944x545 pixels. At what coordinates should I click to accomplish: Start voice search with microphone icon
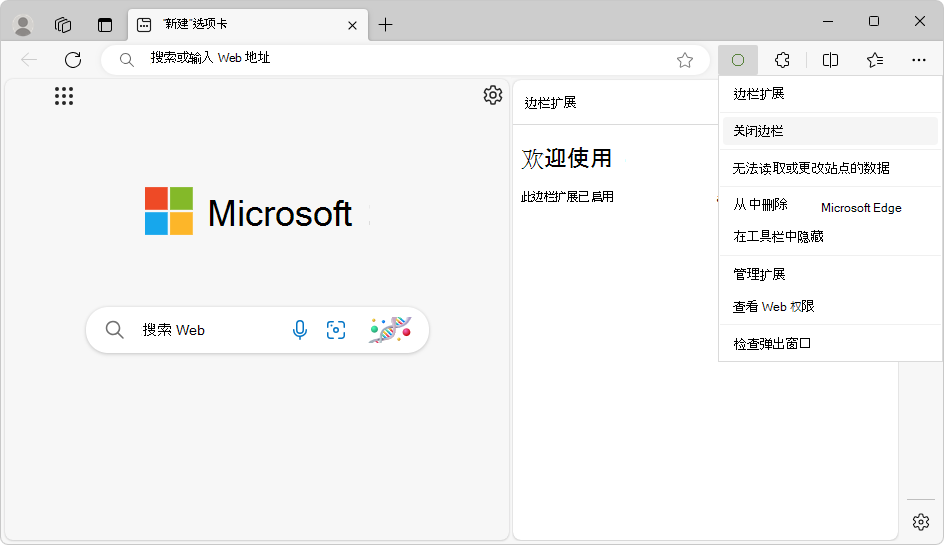pos(299,330)
